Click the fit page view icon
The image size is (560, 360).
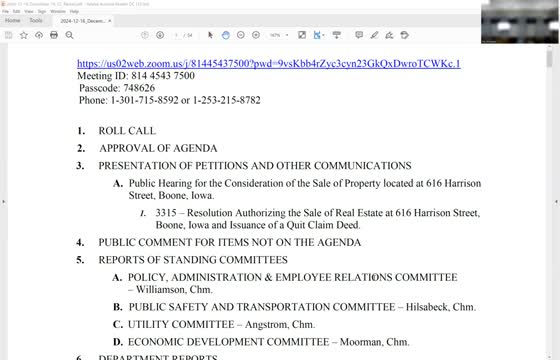coord(302,35)
